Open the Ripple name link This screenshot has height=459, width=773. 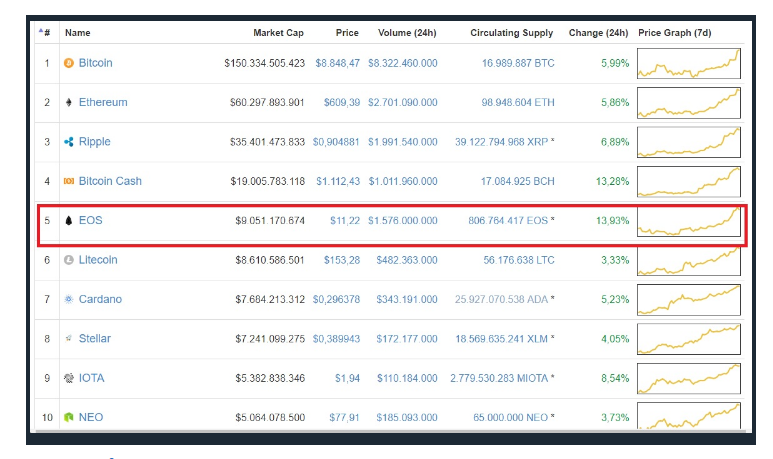94,142
